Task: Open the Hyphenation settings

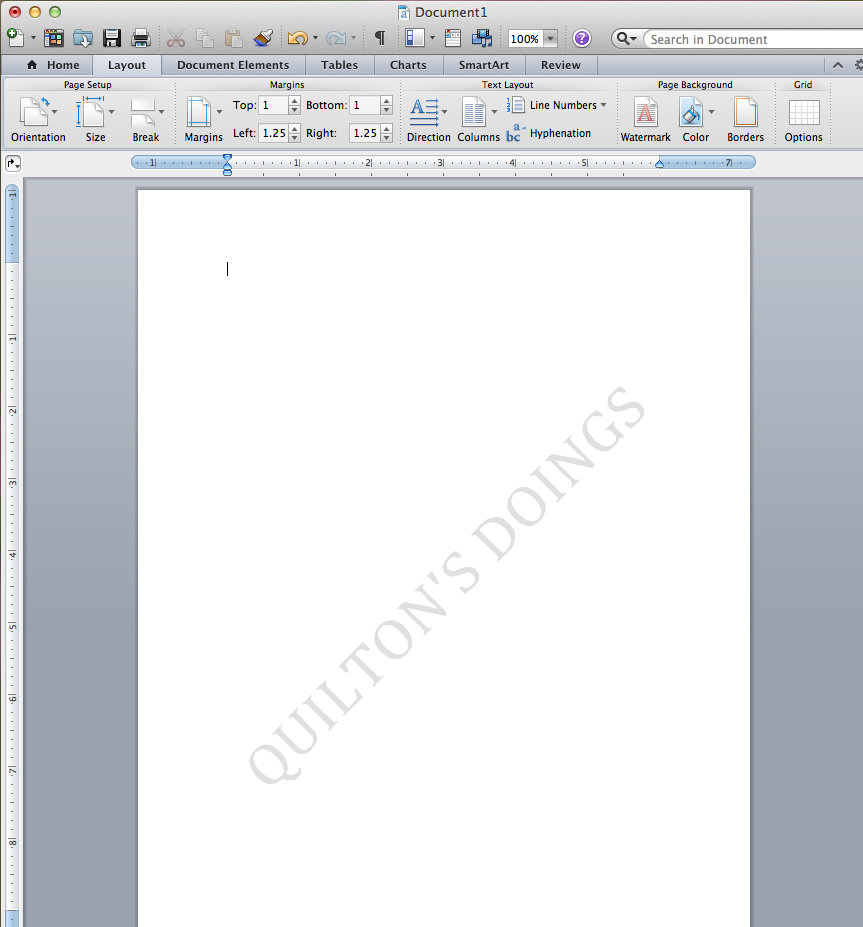Action: pyautogui.click(x=549, y=133)
